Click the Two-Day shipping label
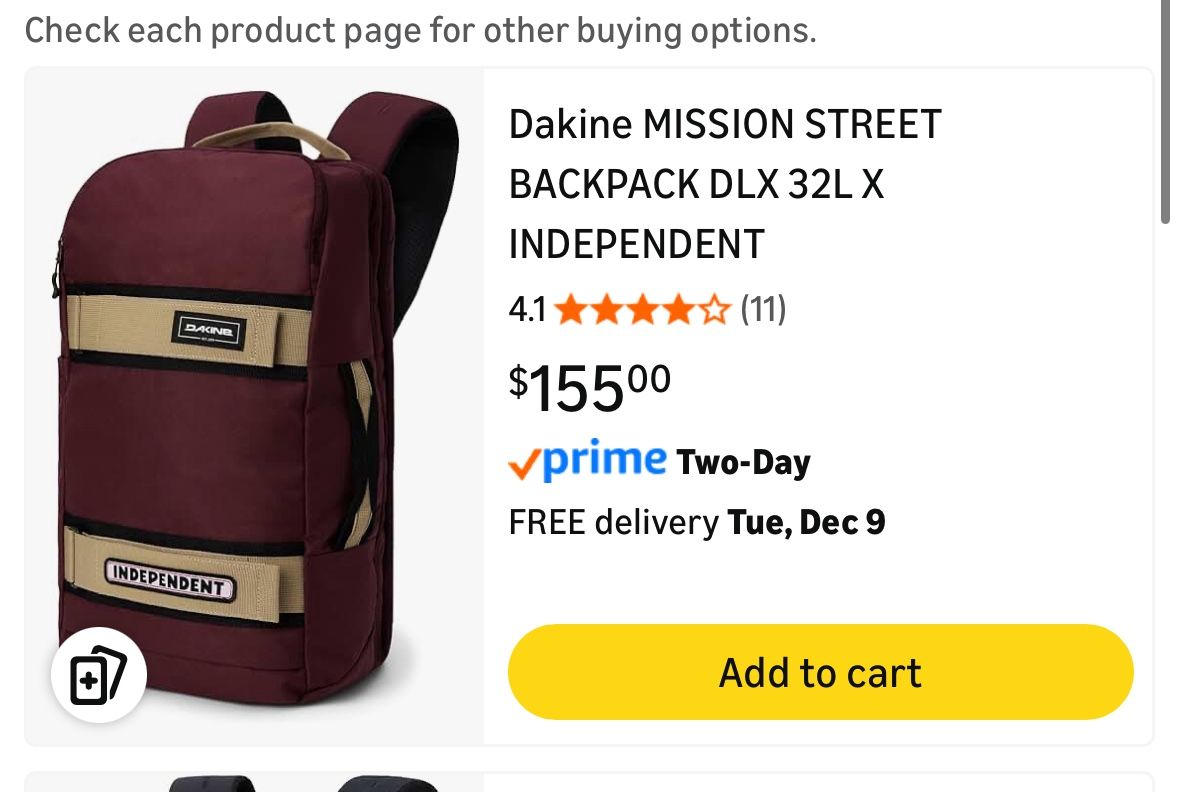 pyautogui.click(x=745, y=461)
